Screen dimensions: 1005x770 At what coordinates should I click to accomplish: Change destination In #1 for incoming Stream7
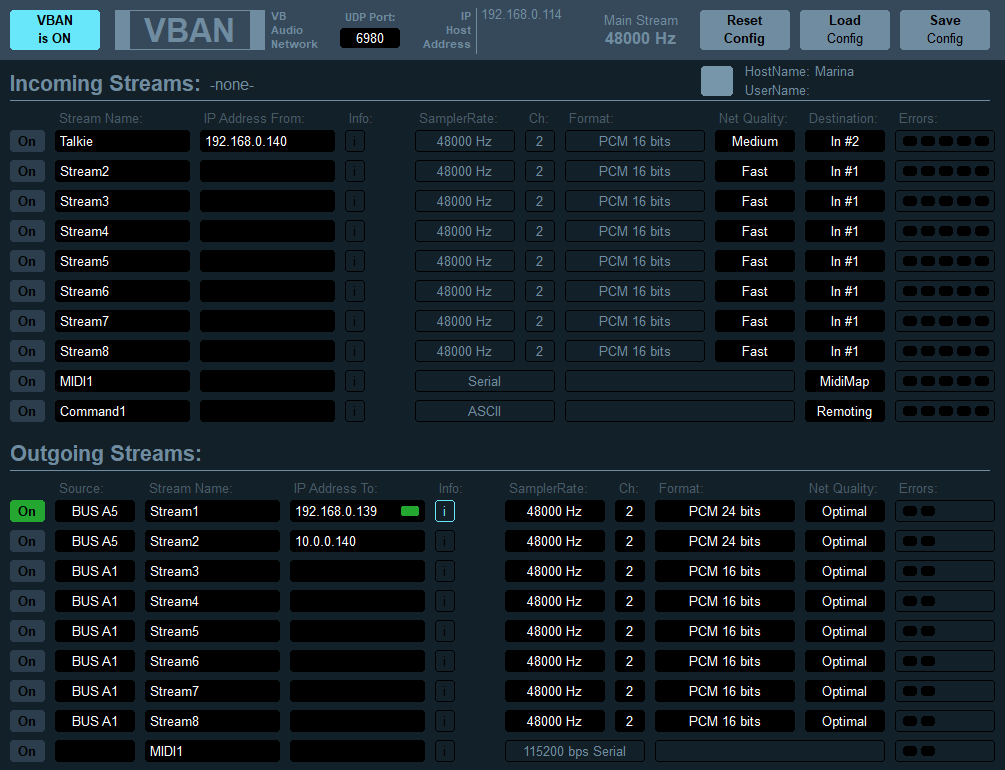844,321
